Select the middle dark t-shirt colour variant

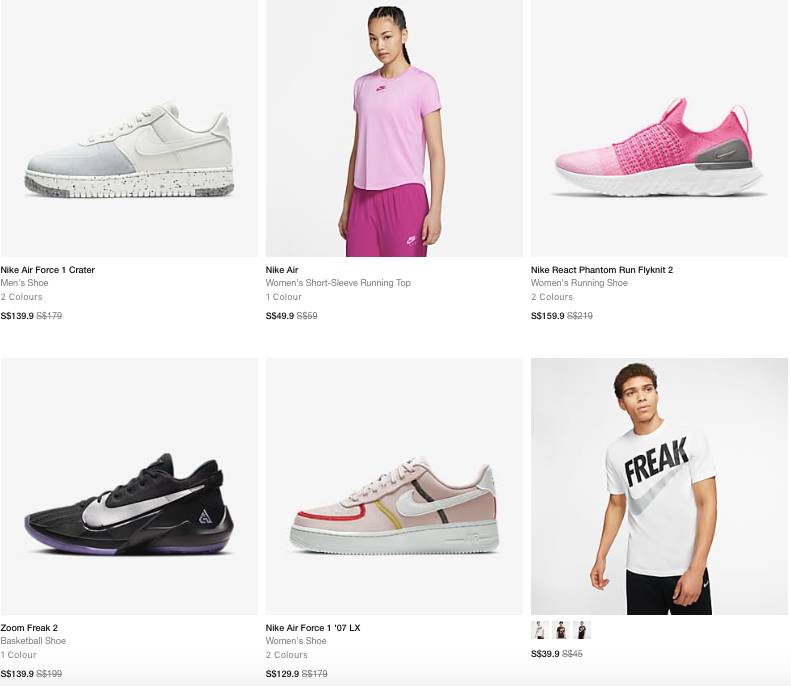point(561,630)
